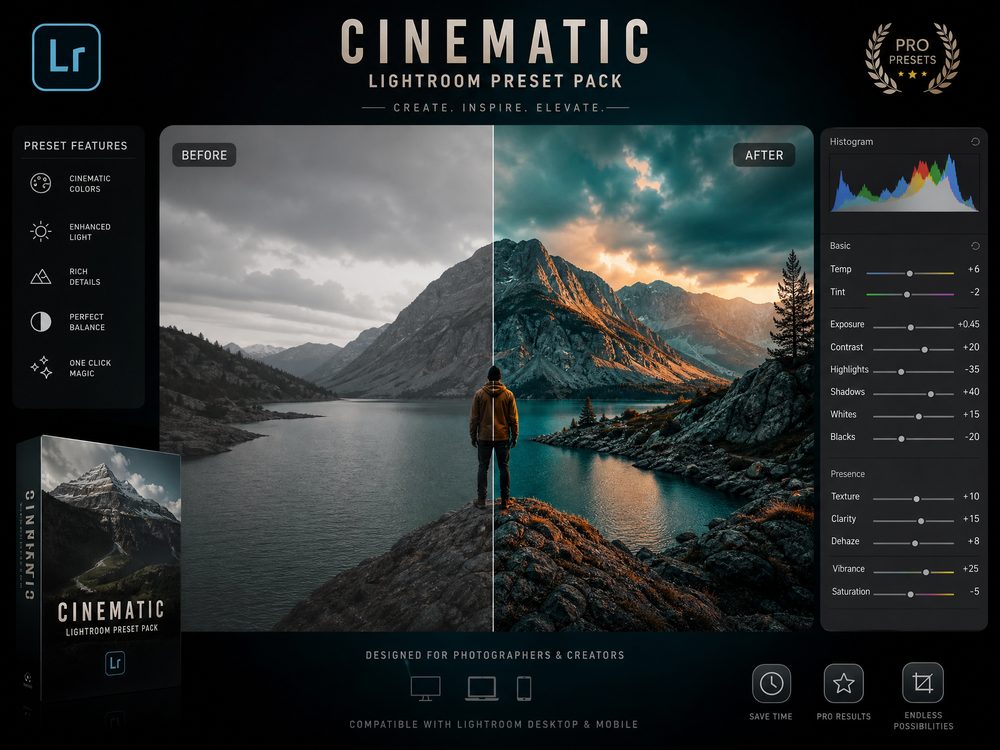Screen dimensions: 1000x750
Task: Adjust the Tint slider handle
Action: pos(907,295)
